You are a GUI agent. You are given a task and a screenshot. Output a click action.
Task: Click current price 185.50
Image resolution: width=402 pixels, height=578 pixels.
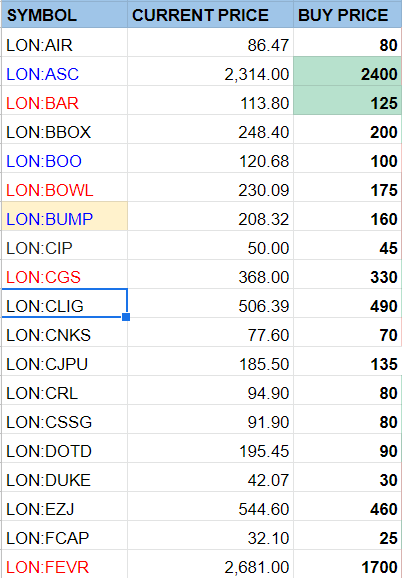point(210,361)
